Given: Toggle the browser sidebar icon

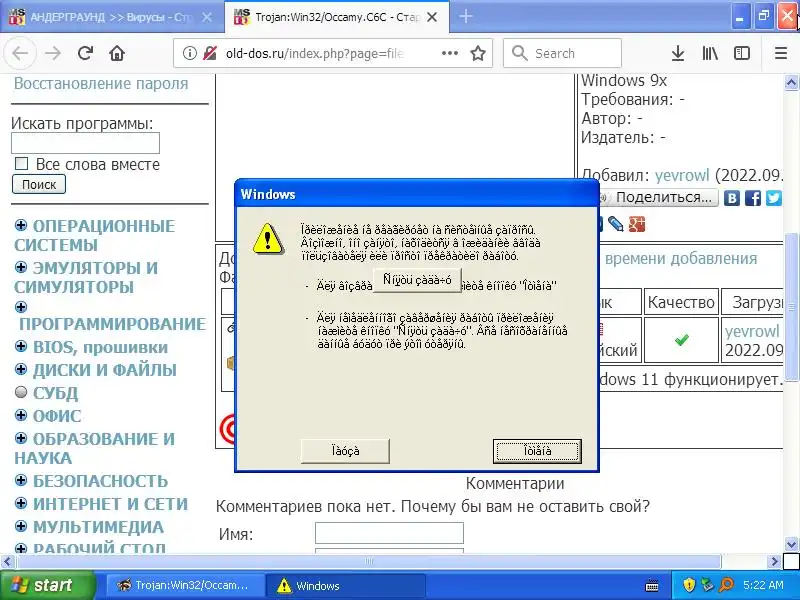Looking at the screenshot, I should (741, 53).
